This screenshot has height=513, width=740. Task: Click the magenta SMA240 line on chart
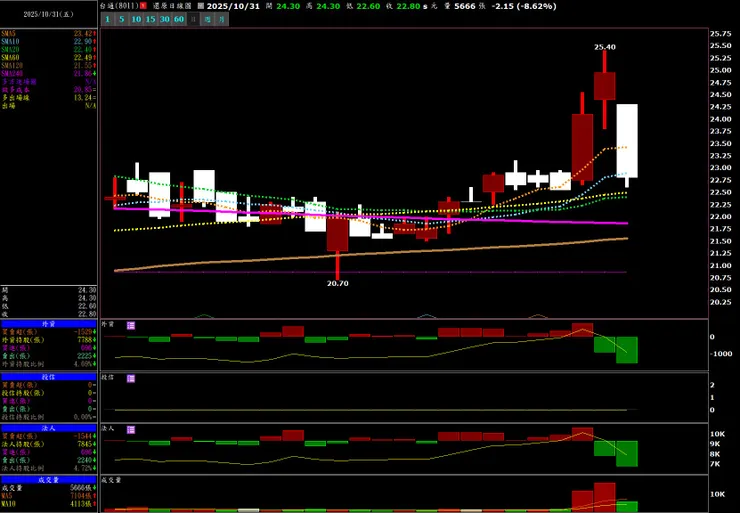coord(370,216)
